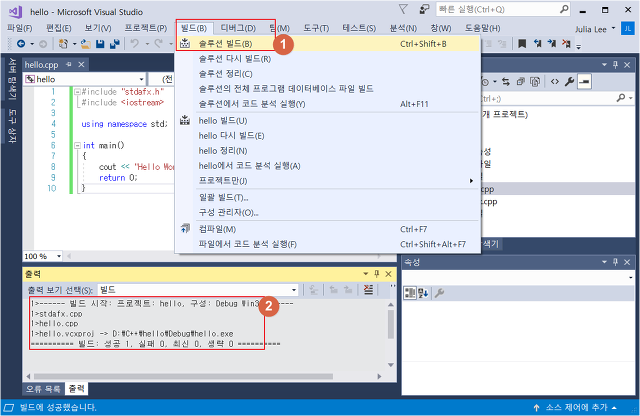The image size is (640, 416).
Task: Select 솔루션 빌드(B) menu item
Action: (328, 44)
